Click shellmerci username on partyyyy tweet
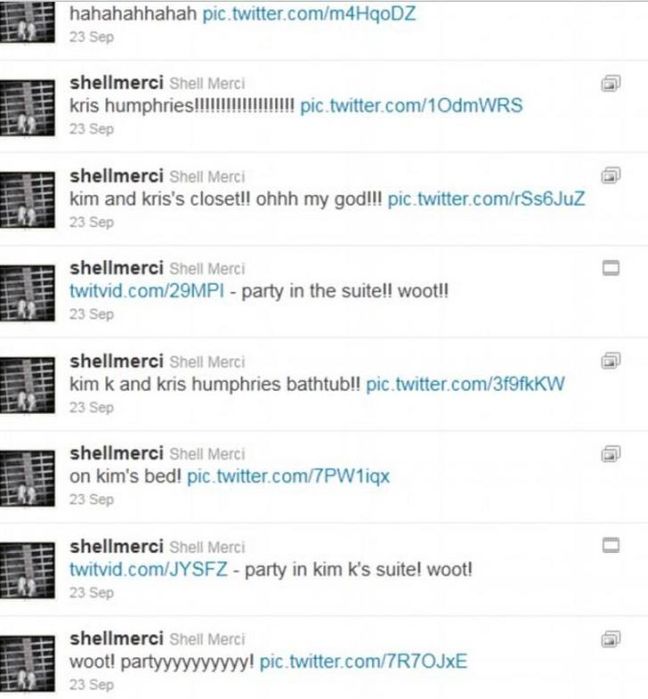 (x=116, y=638)
